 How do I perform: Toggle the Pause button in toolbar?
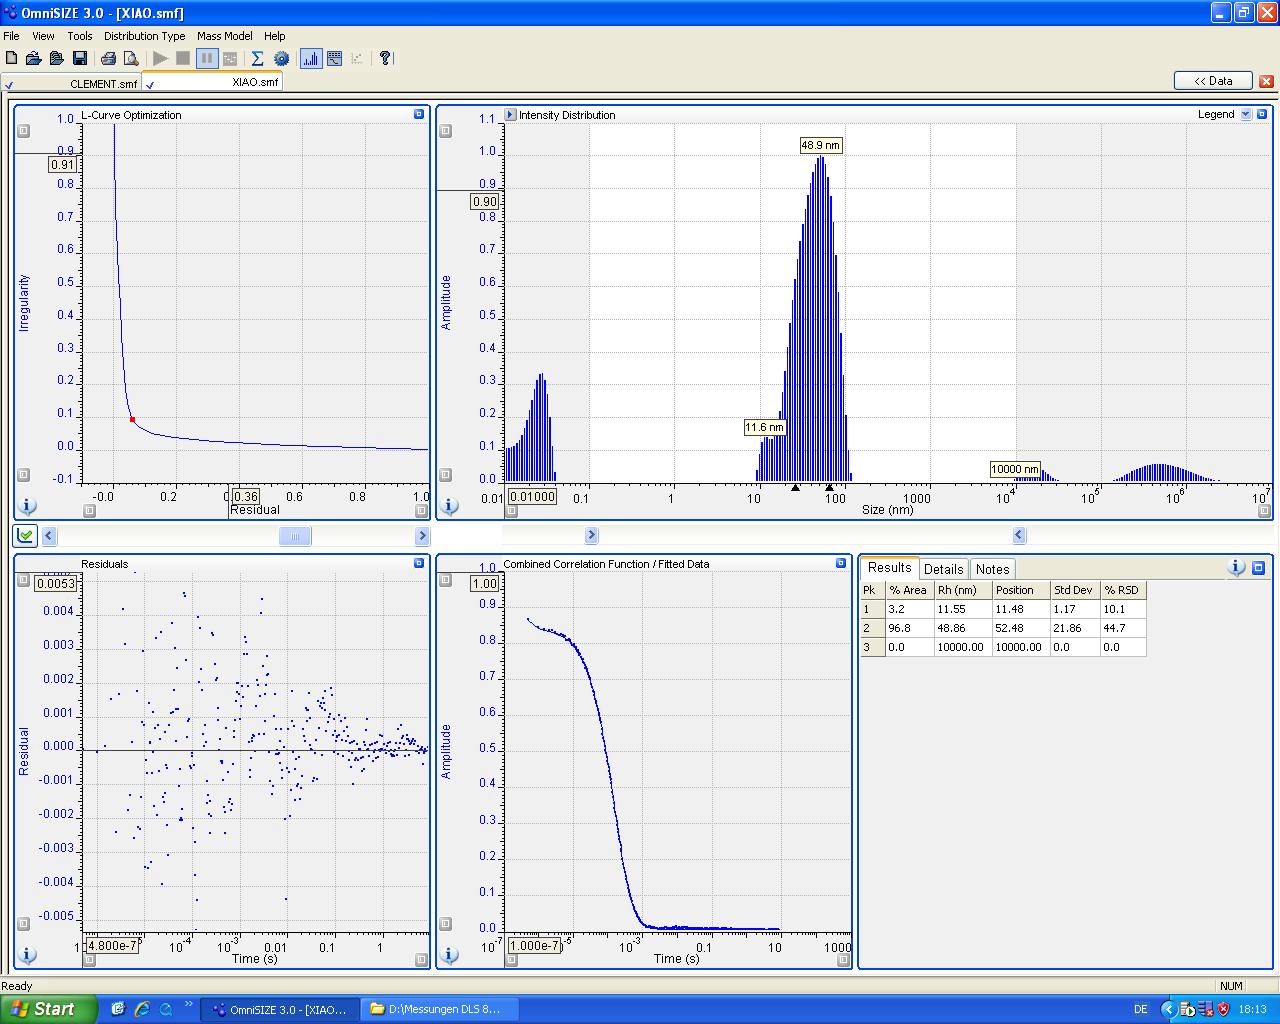(x=206, y=59)
